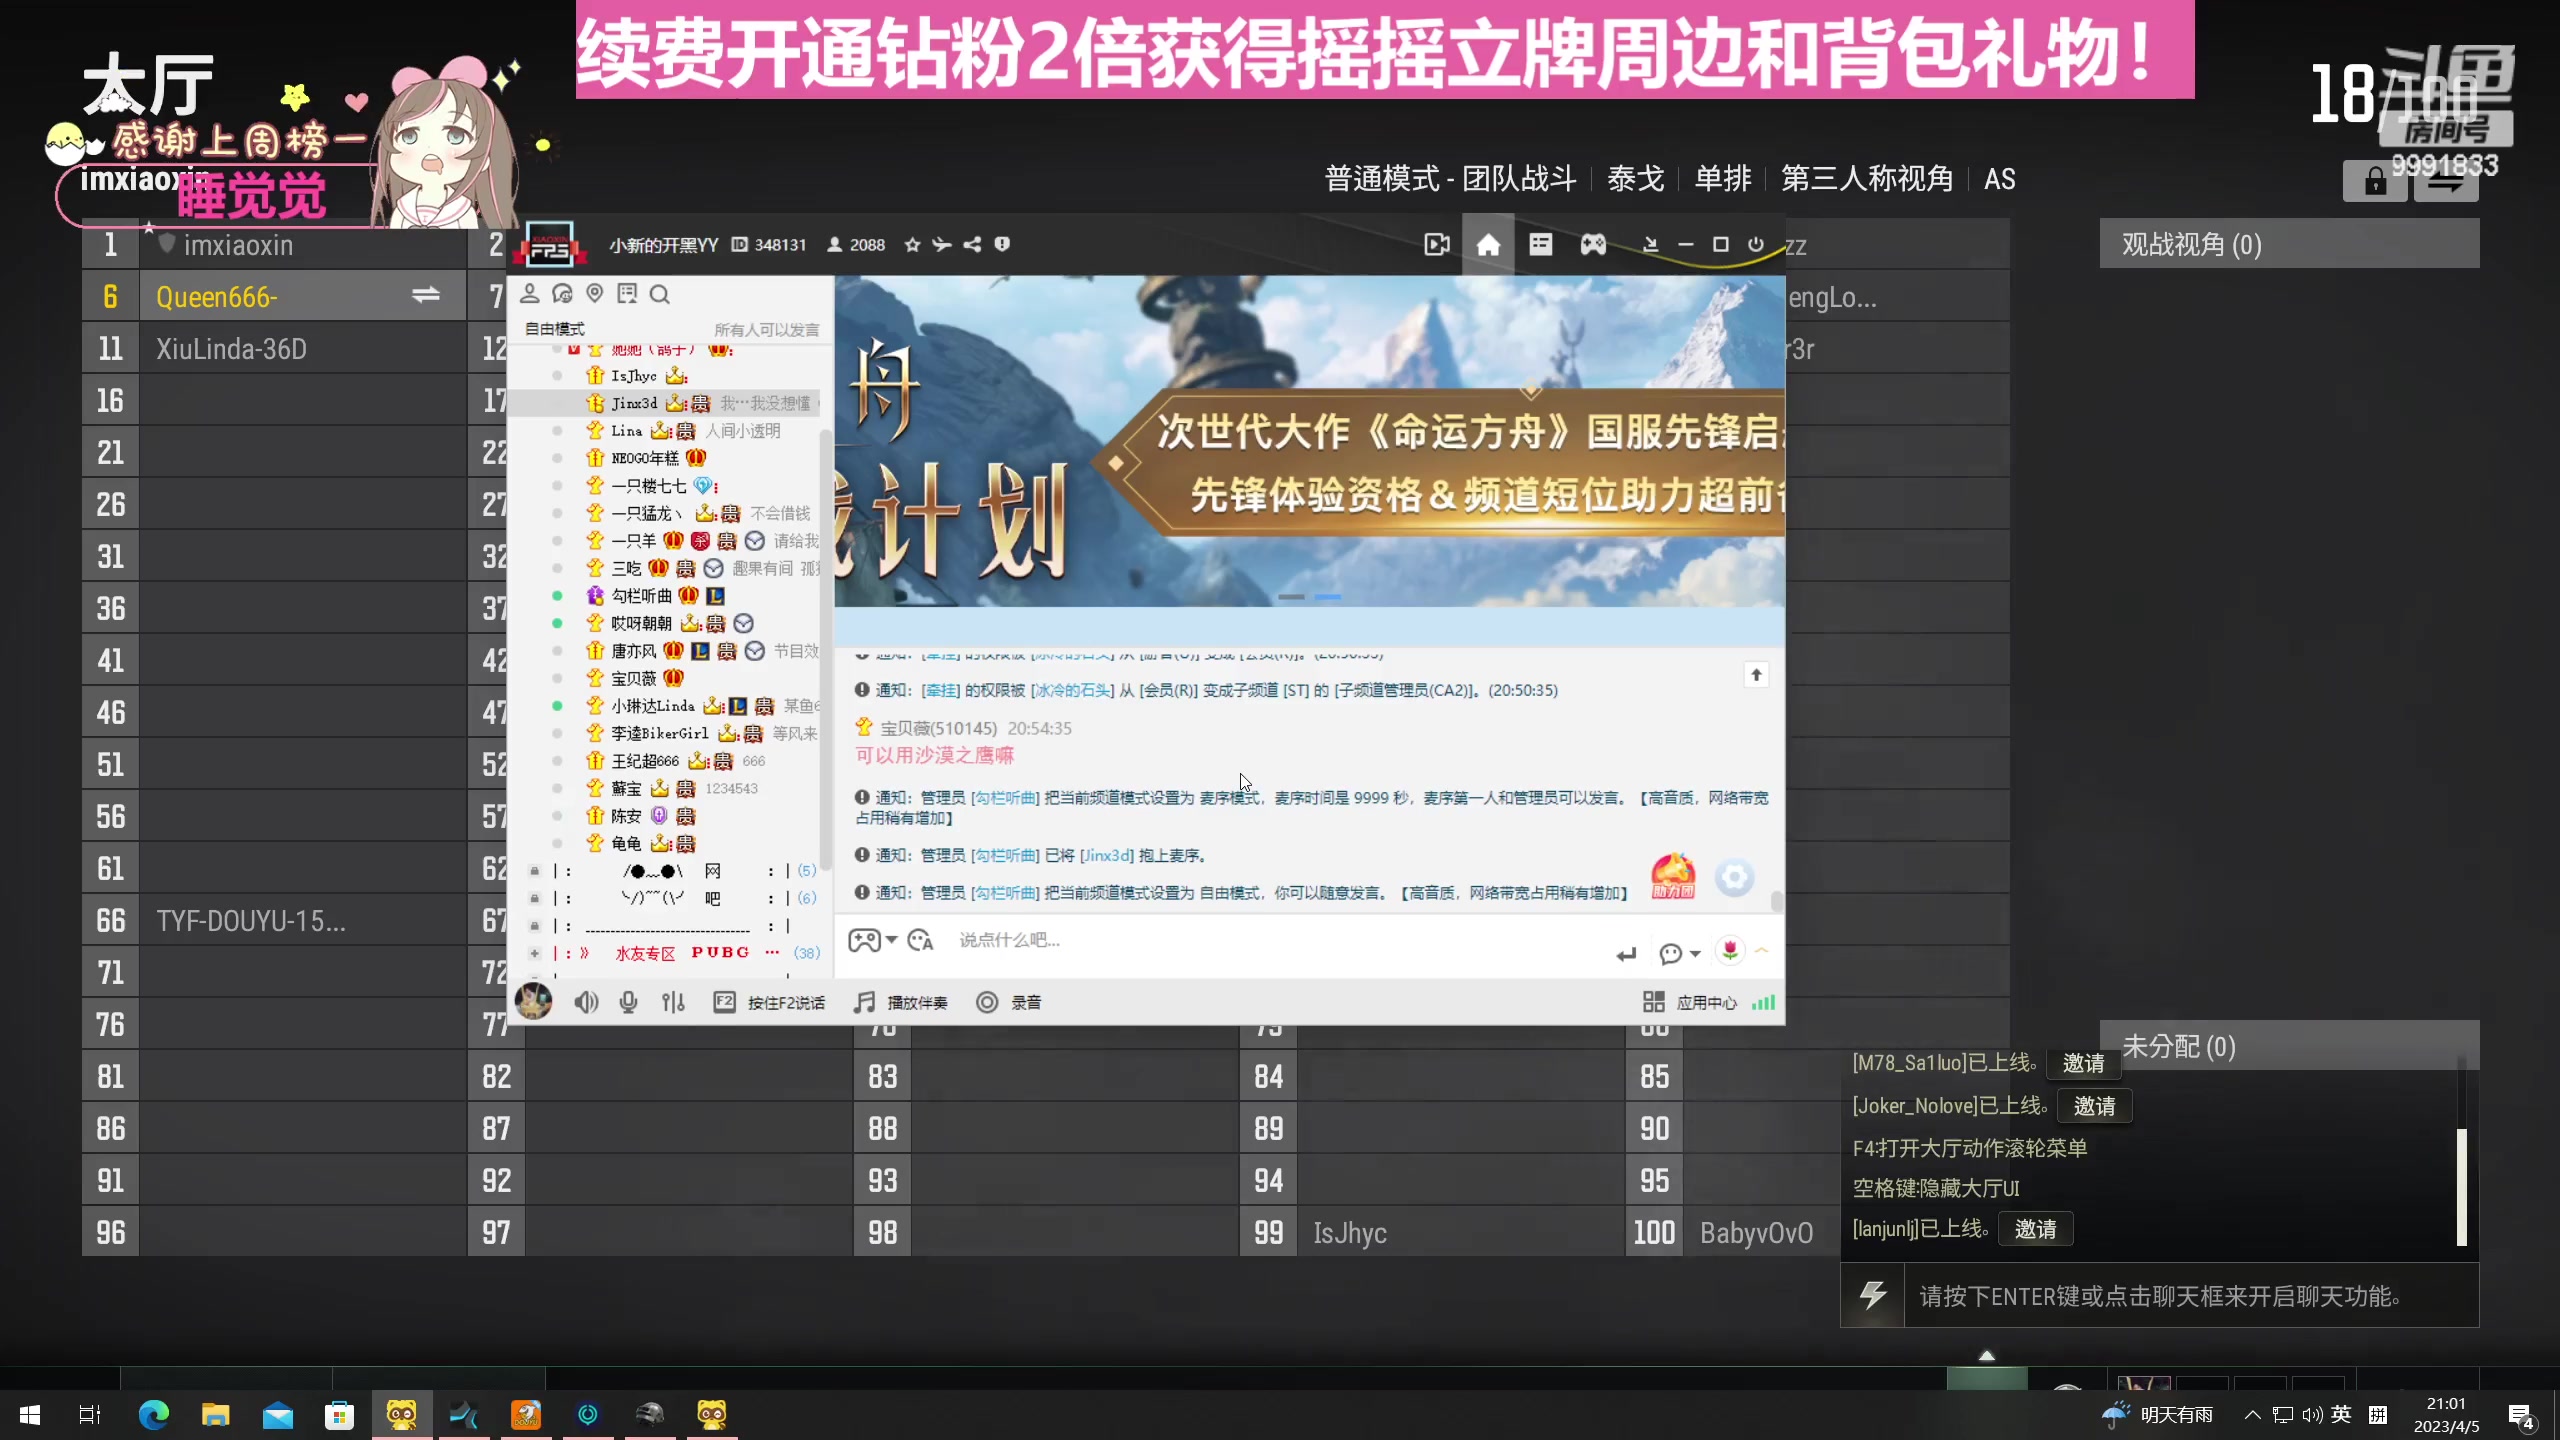Open 应用中心 app center

[x=1690, y=1003]
